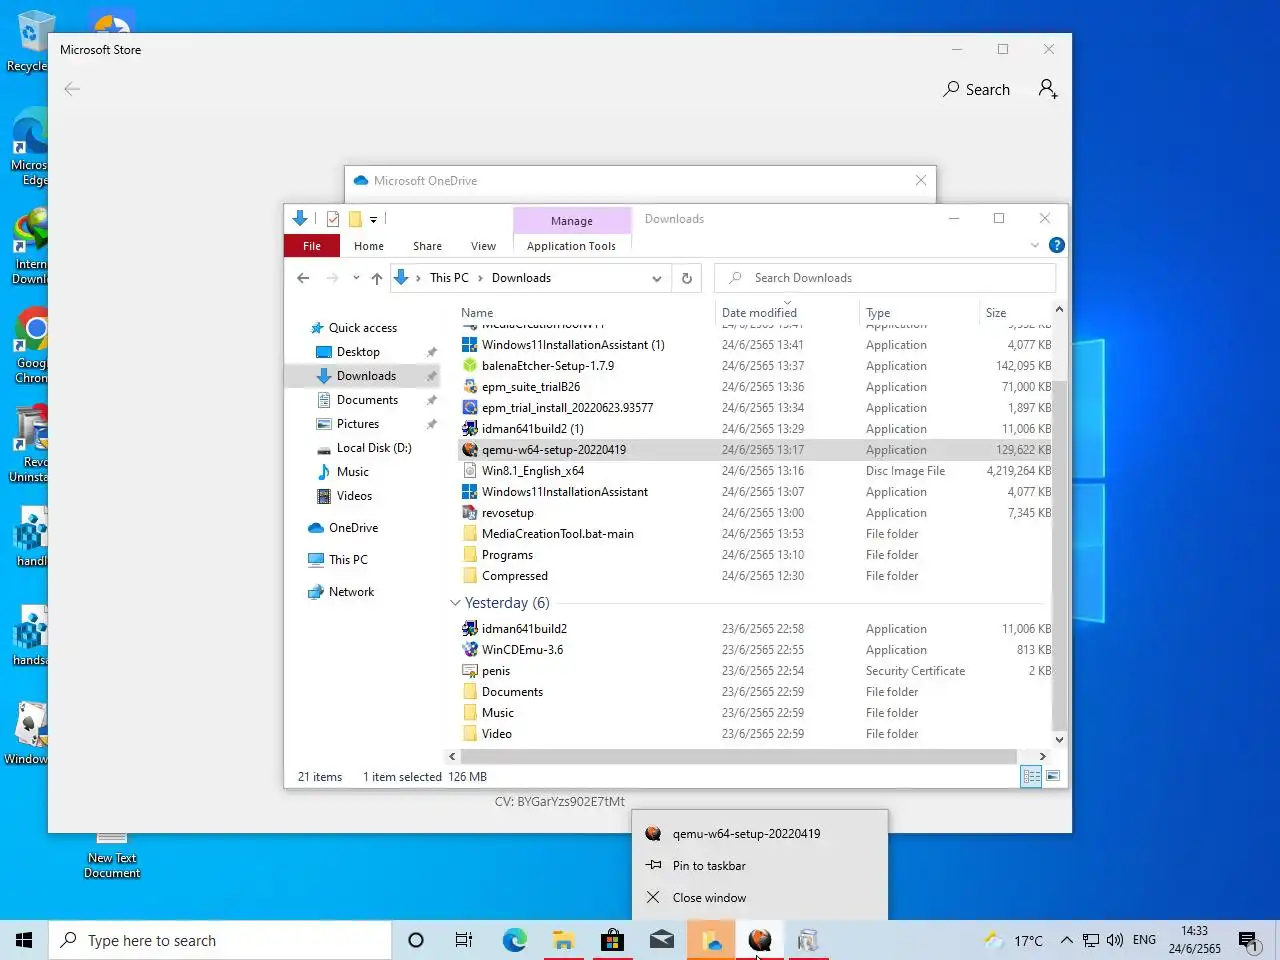This screenshot has width=1280, height=960.
Task: Switch to the Share ribbon tab
Action: coord(427,246)
